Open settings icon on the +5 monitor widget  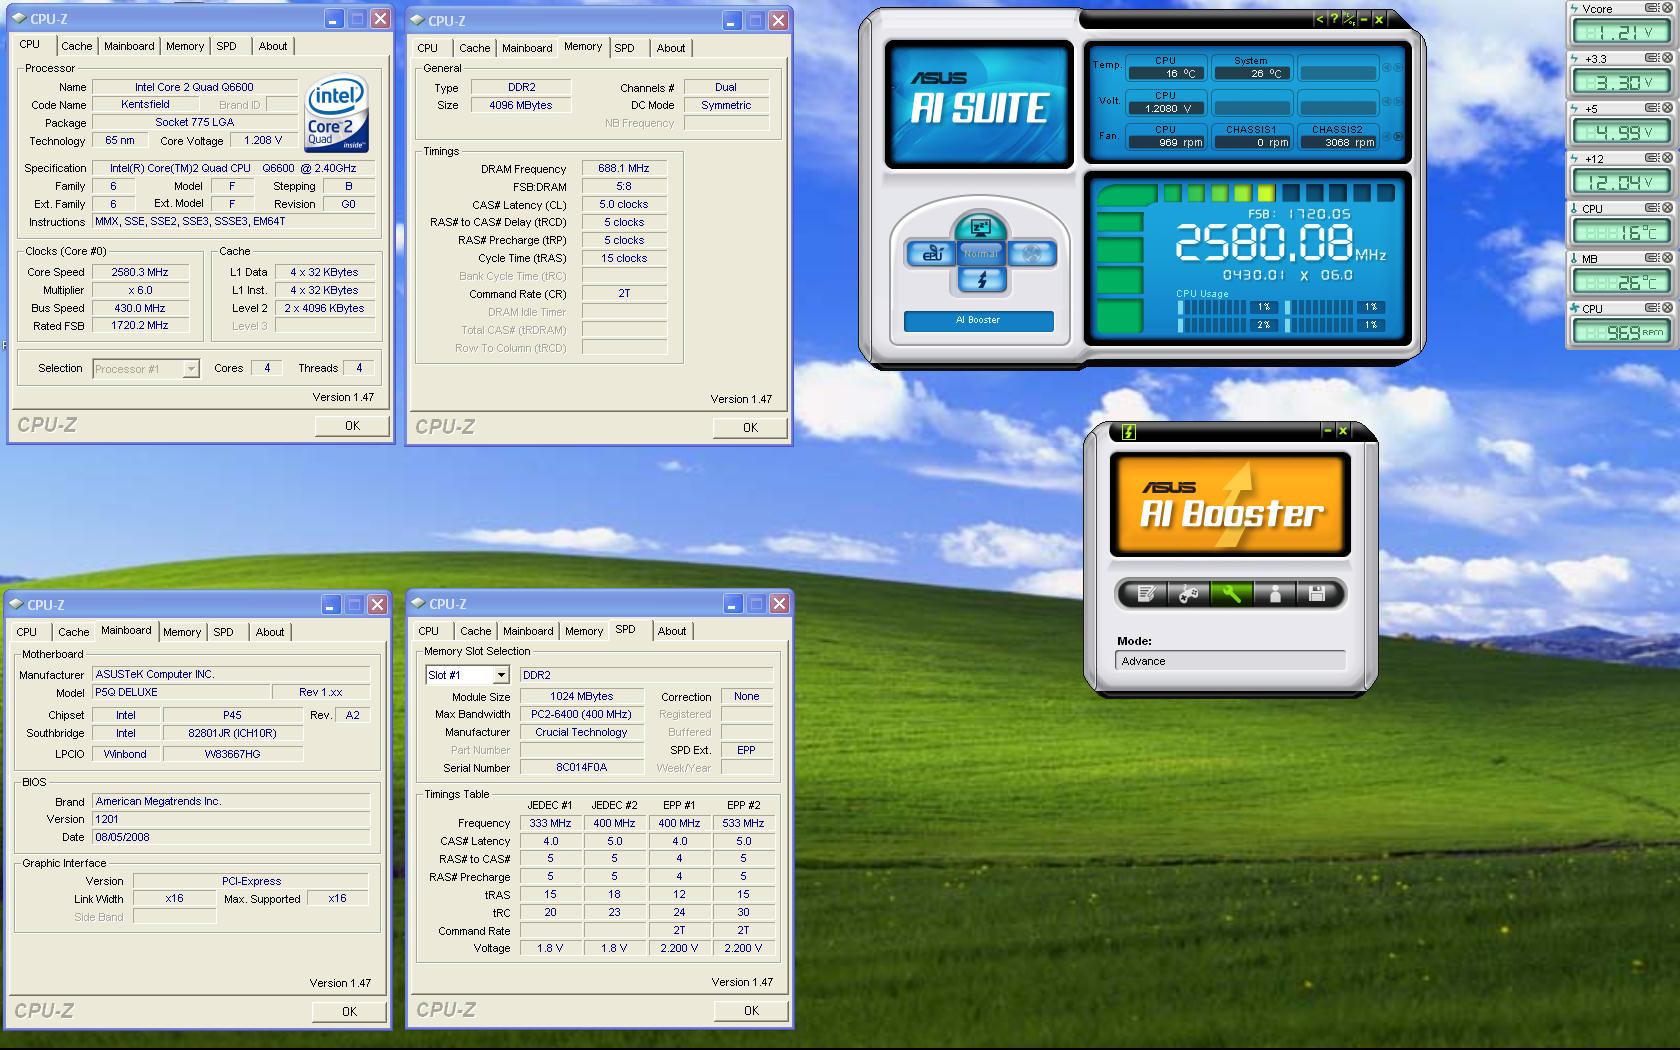click(1652, 108)
